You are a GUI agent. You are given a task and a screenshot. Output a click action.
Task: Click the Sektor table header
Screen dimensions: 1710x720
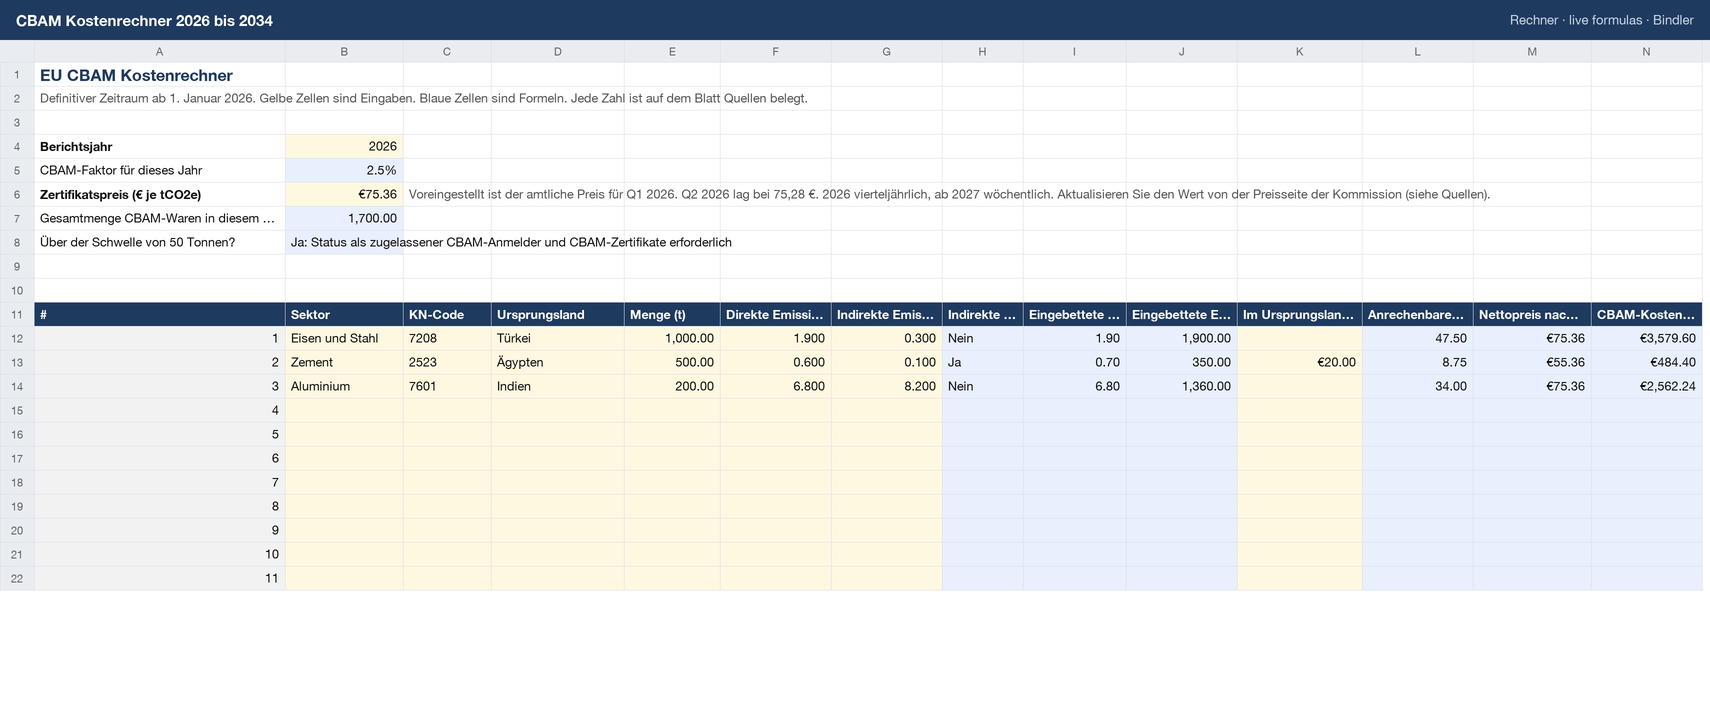pos(344,314)
